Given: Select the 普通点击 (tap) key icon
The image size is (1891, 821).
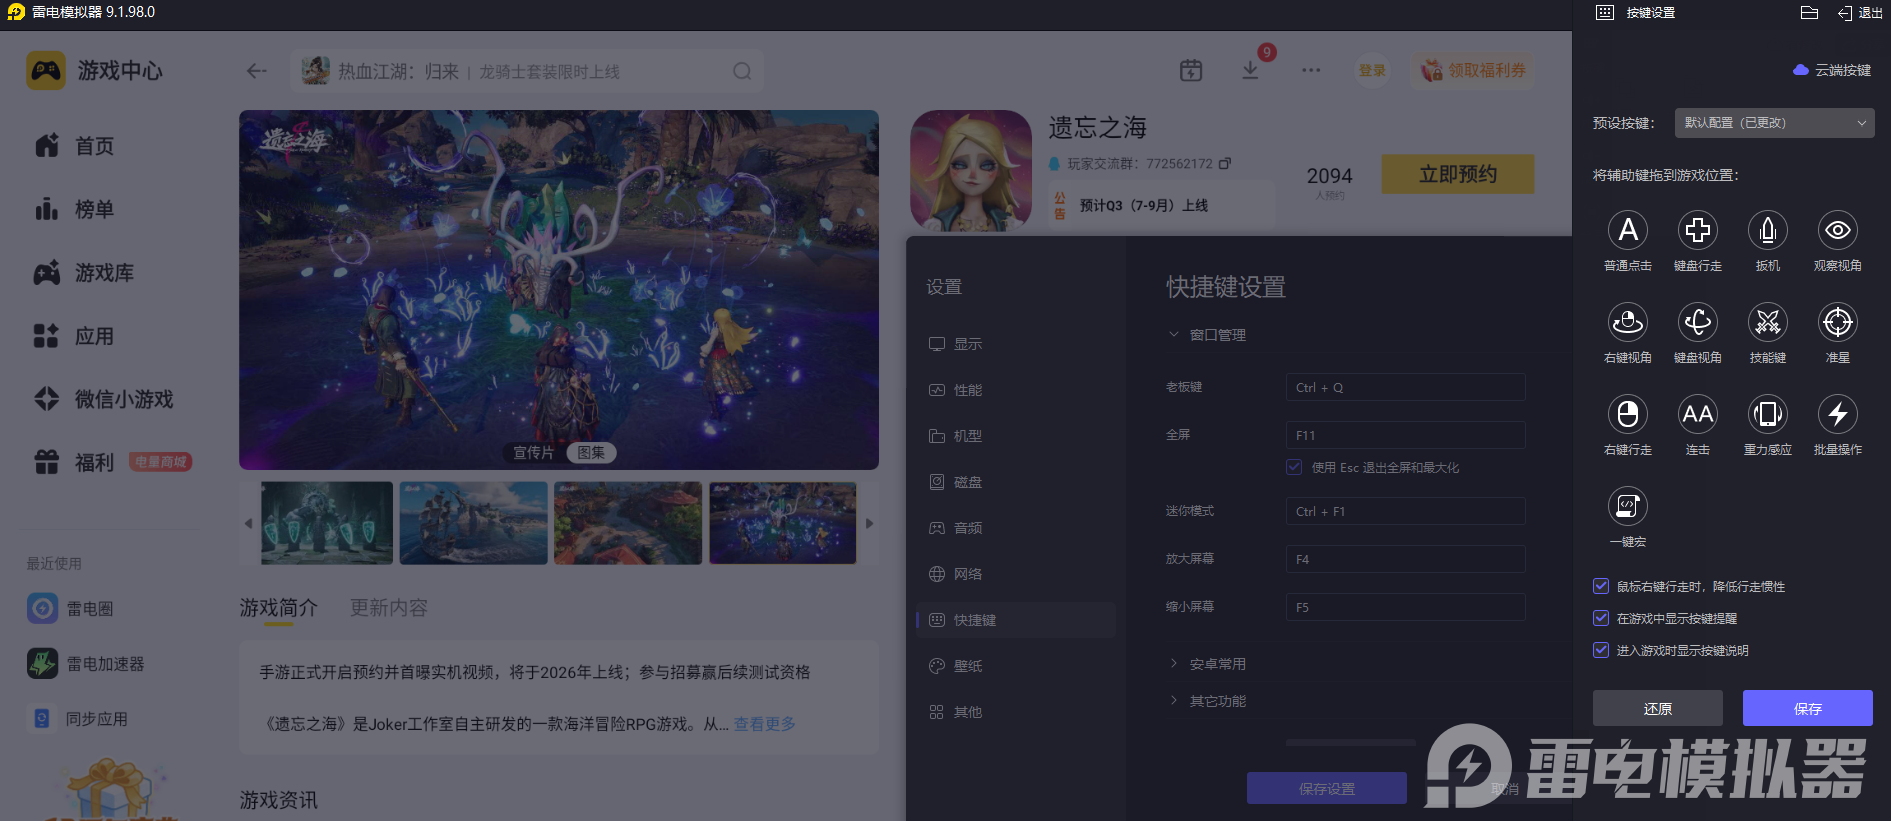Looking at the screenshot, I should 1627,230.
